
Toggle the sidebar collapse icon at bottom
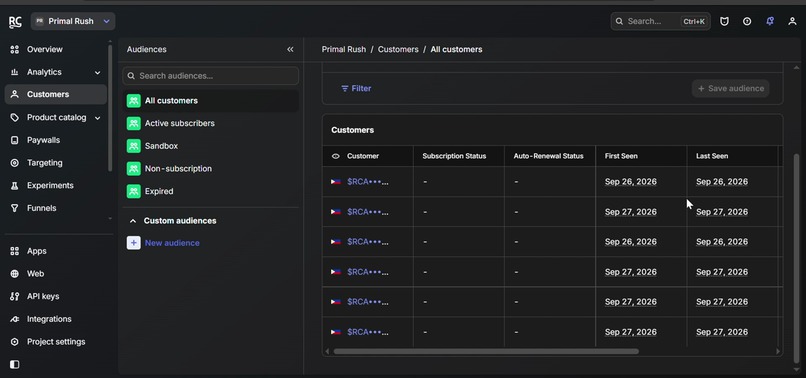(x=14, y=364)
